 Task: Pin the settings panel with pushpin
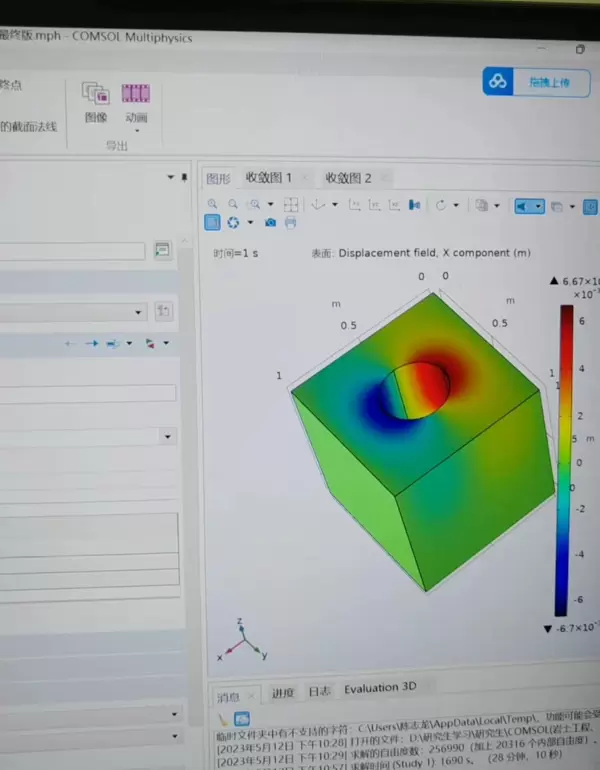point(184,177)
